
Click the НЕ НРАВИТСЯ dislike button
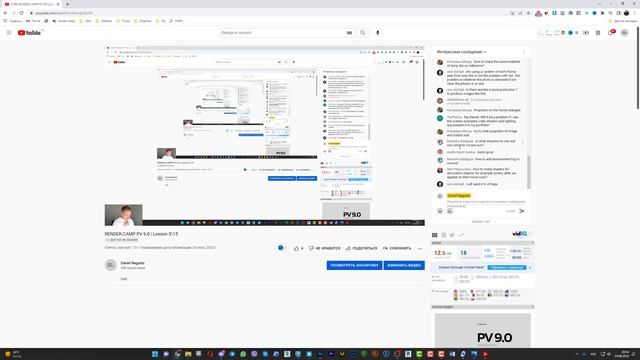324,248
